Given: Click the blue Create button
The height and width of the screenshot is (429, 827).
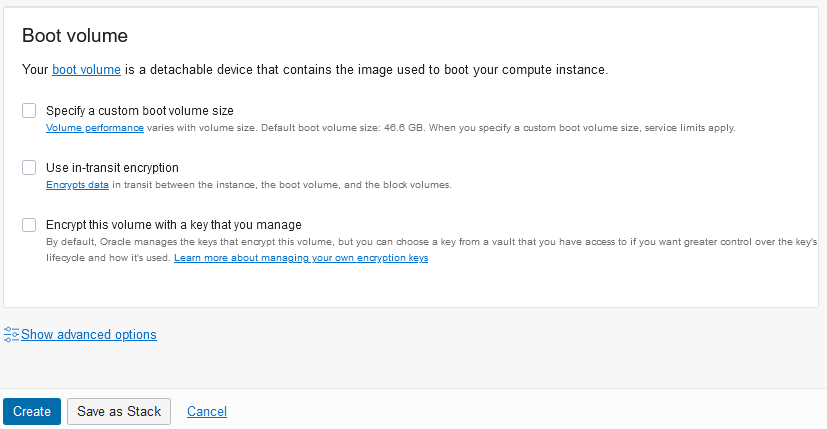Looking at the screenshot, I should click(x=32, y=412).
